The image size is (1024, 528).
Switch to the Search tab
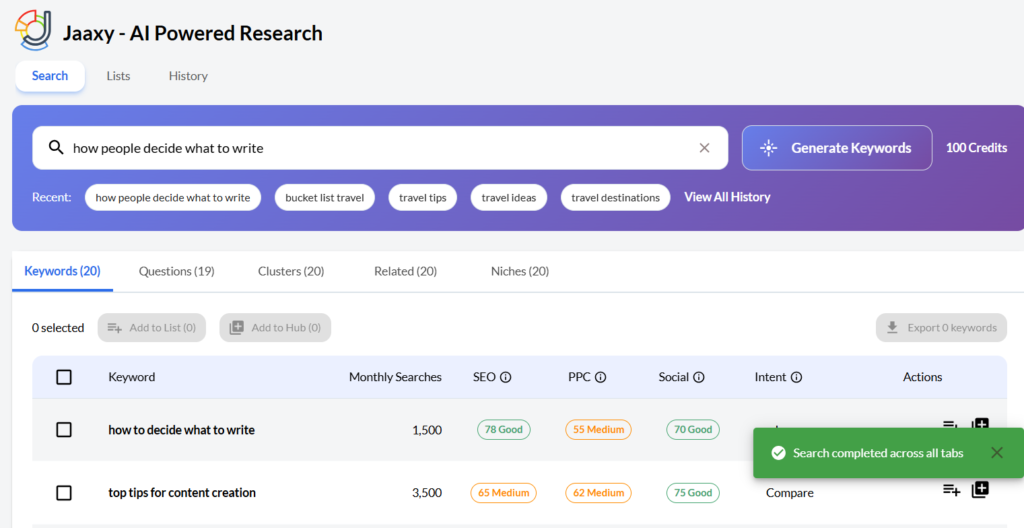coord(50,76)
